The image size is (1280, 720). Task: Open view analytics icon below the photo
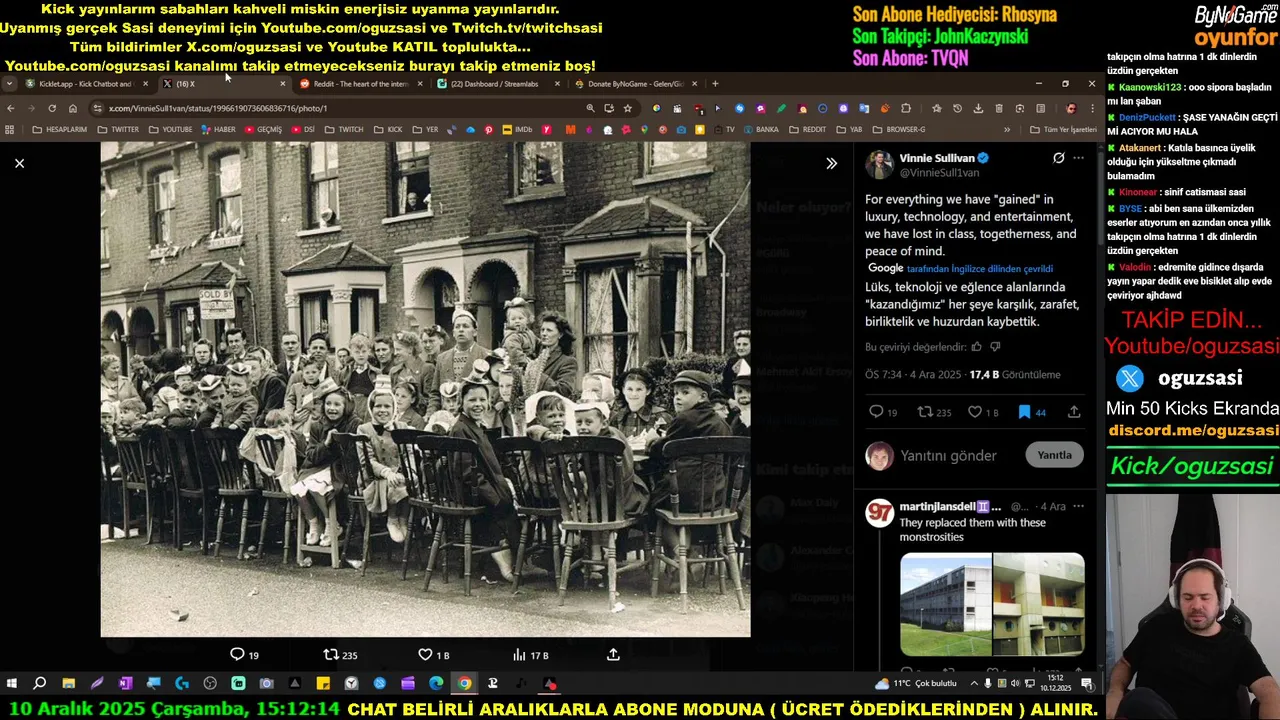[519, 655]
